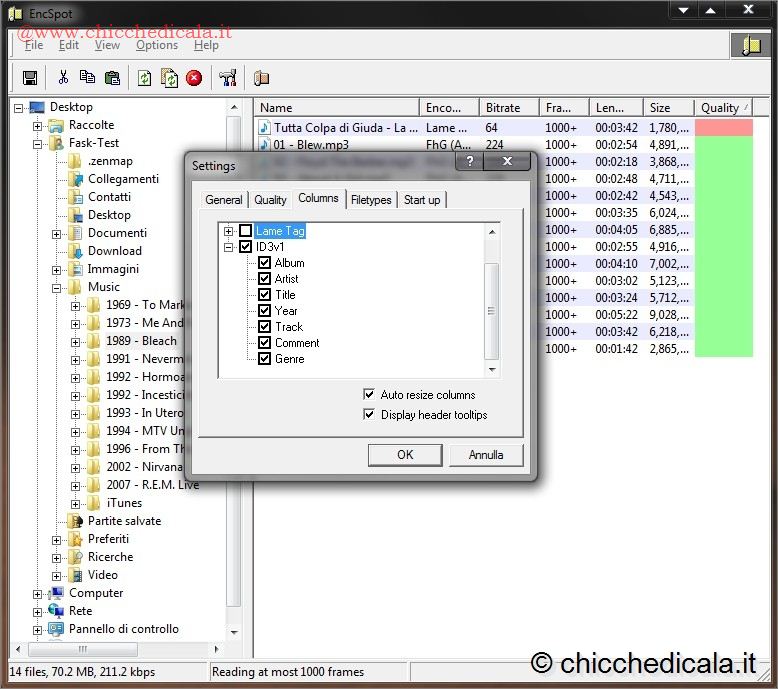
Task: Click the single-page green Refresh icon
Action: tap(145, 78)
